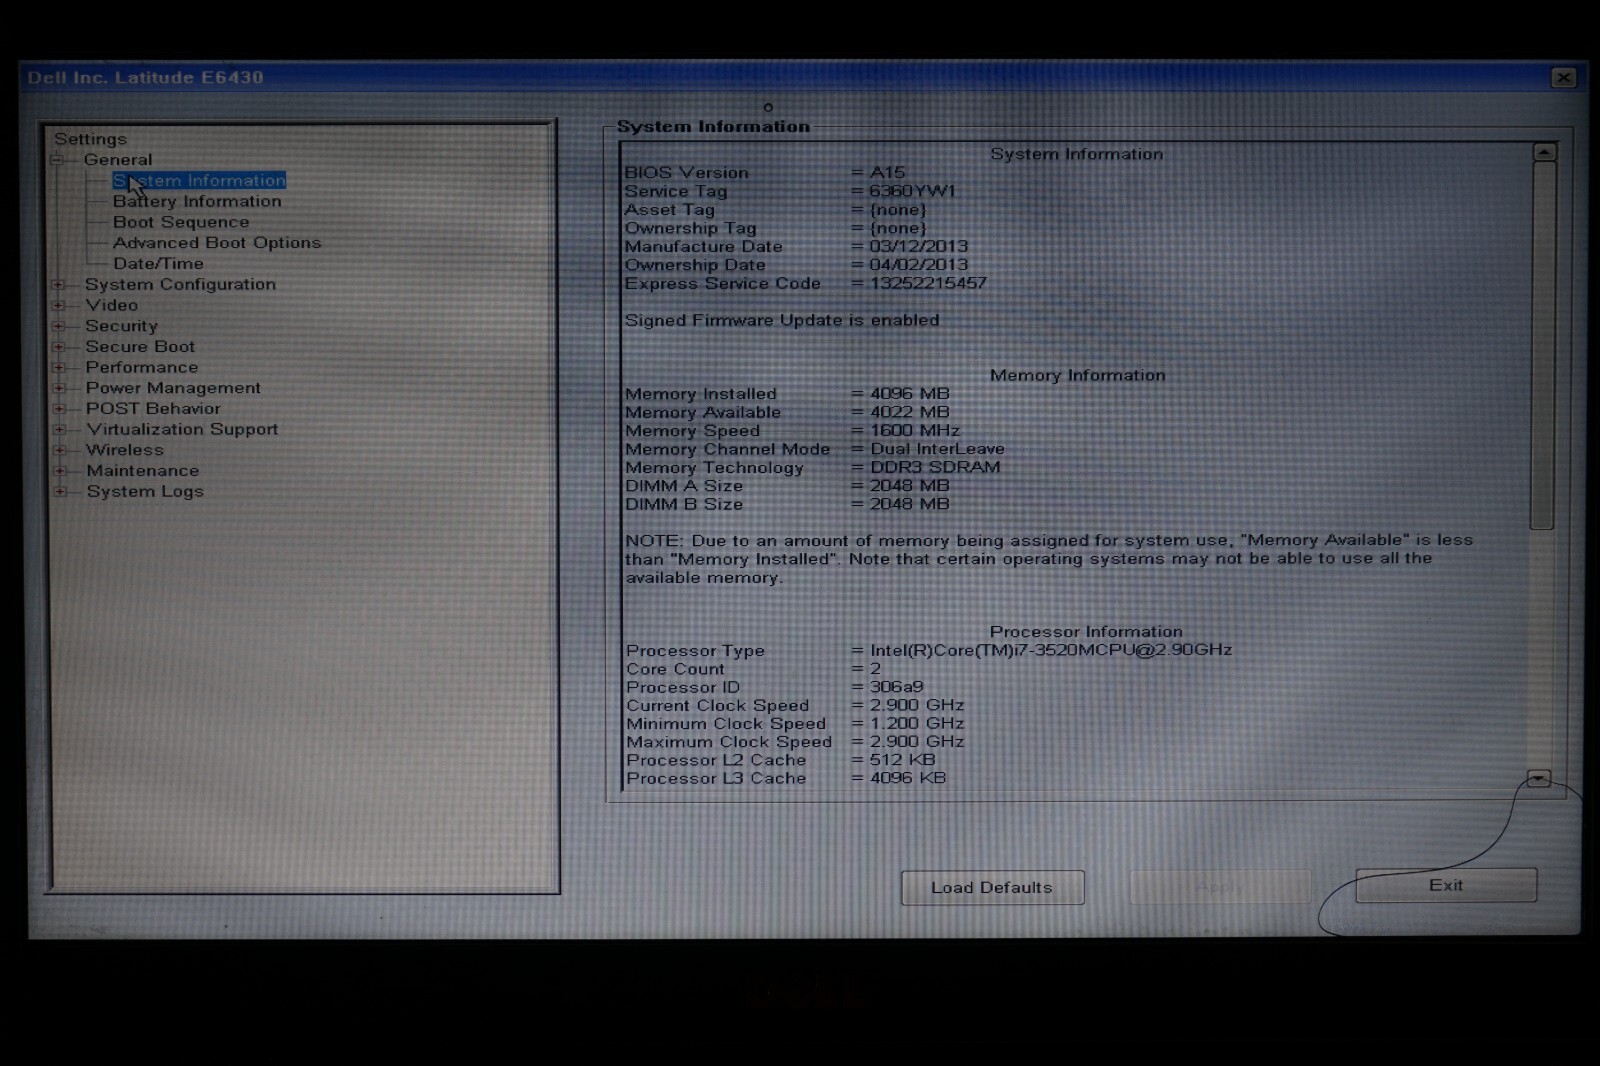
Task: Select the System Configuration label
Action: (180, 284)
